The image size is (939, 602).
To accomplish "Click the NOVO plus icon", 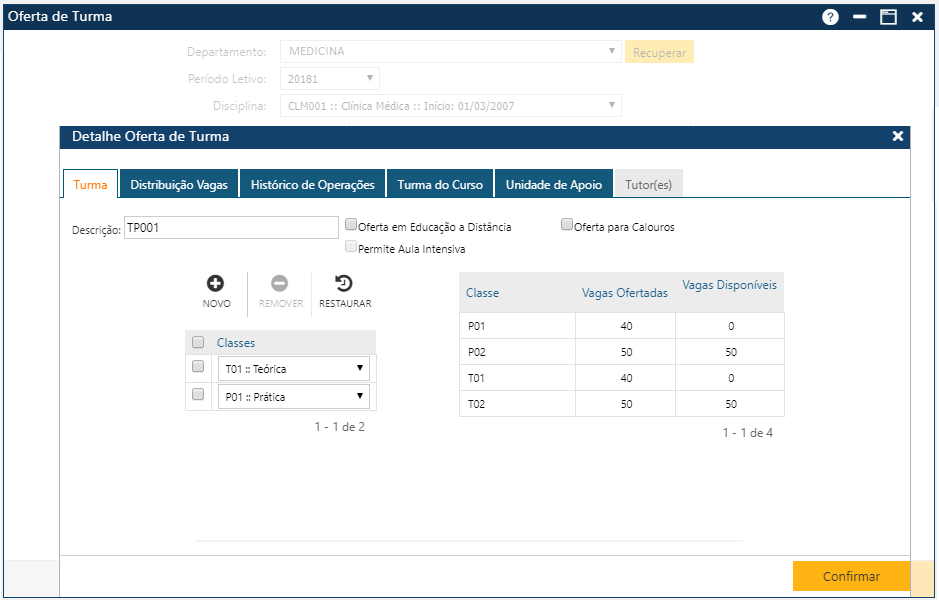I will click(216, 284).
